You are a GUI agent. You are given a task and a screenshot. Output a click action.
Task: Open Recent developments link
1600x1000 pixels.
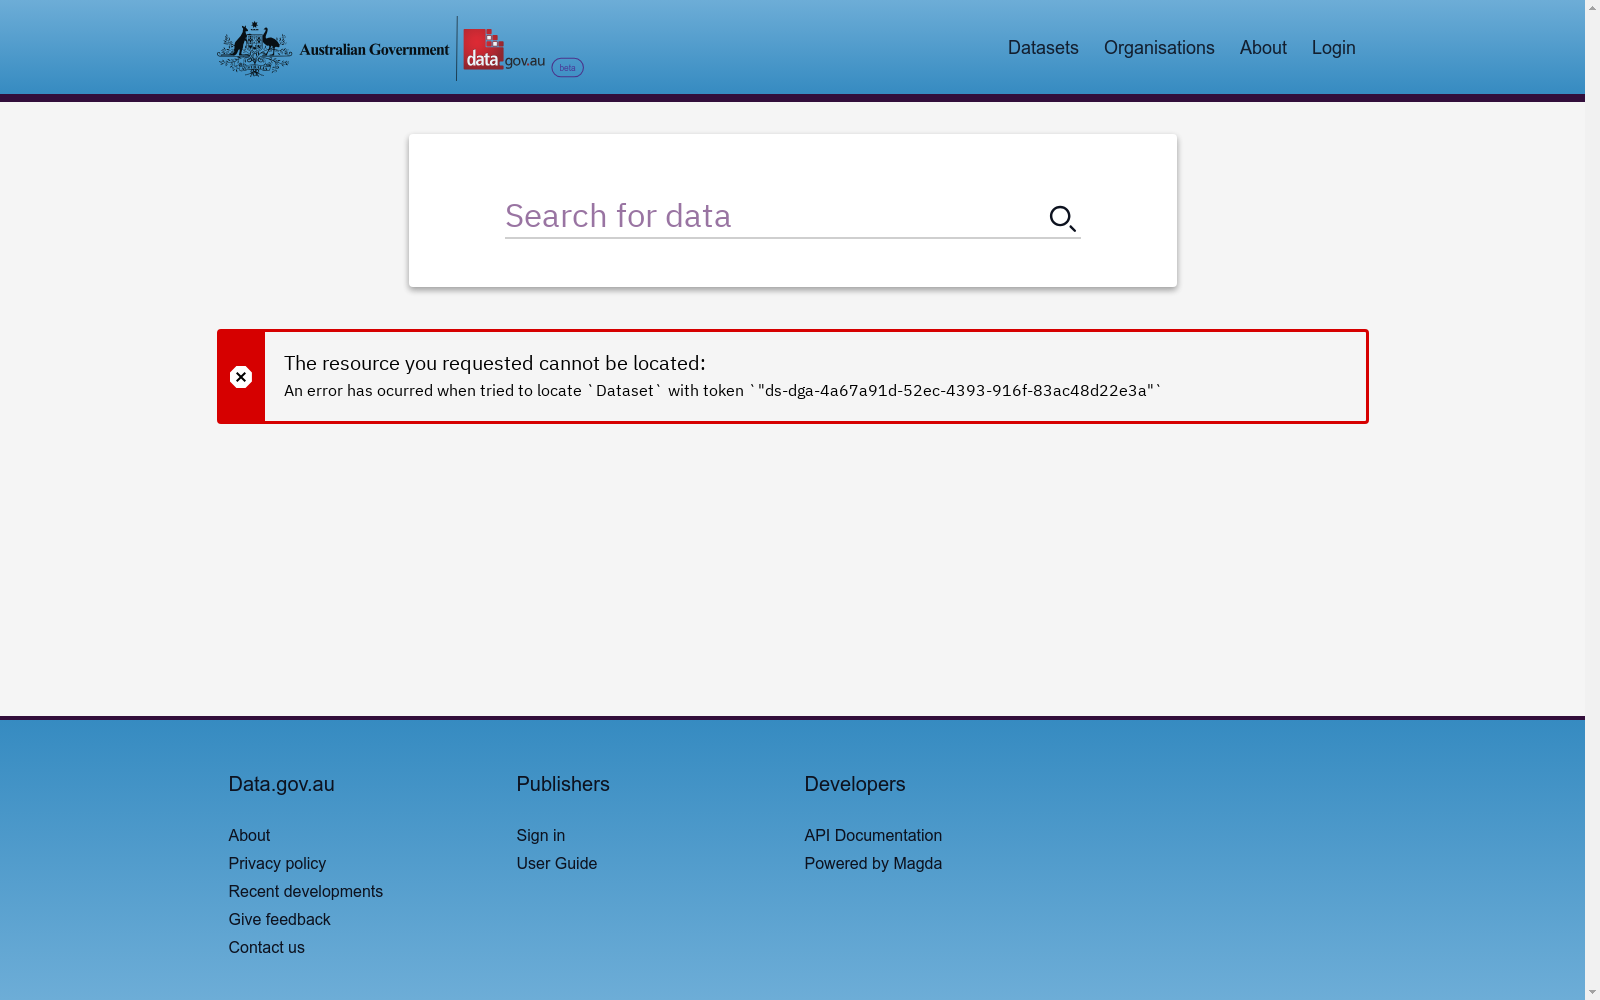coord(305,891)
